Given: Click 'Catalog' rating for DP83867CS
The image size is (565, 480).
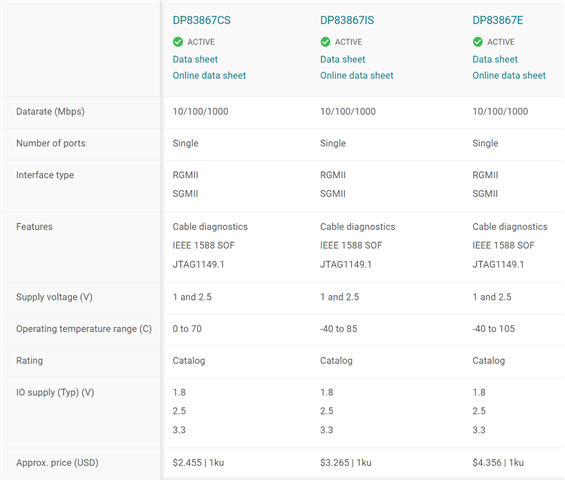Looking at the screenshot, I should [x=189, y=360].
